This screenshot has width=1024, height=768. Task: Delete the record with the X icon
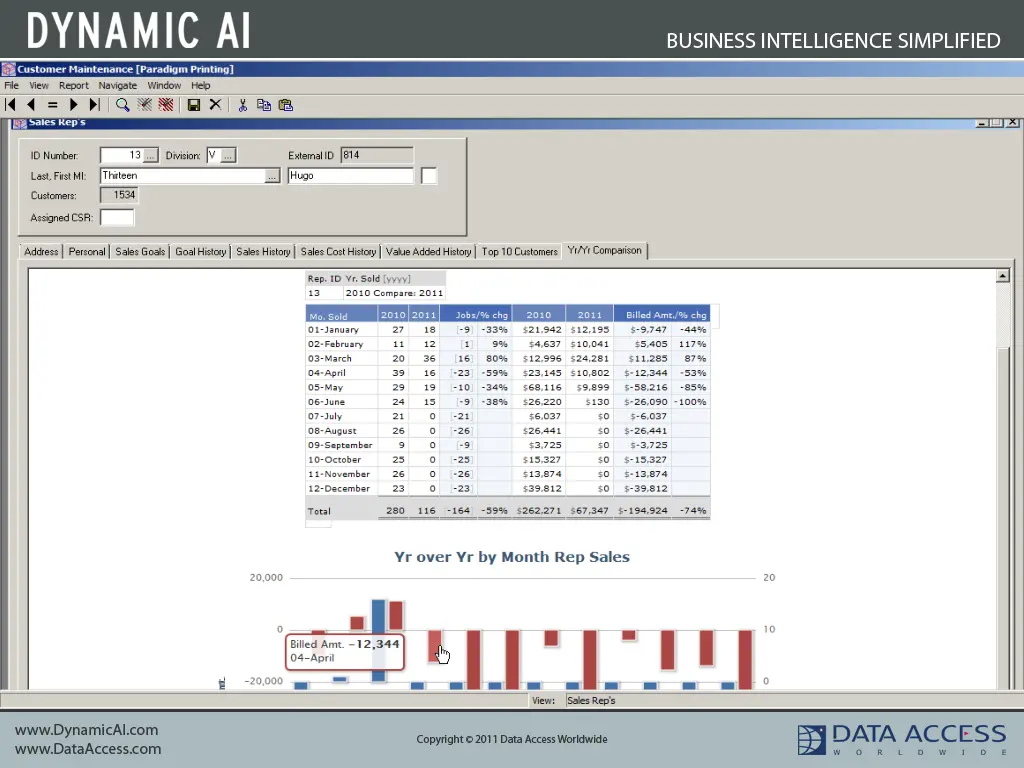pyautogui.click(x=215, y=104)
